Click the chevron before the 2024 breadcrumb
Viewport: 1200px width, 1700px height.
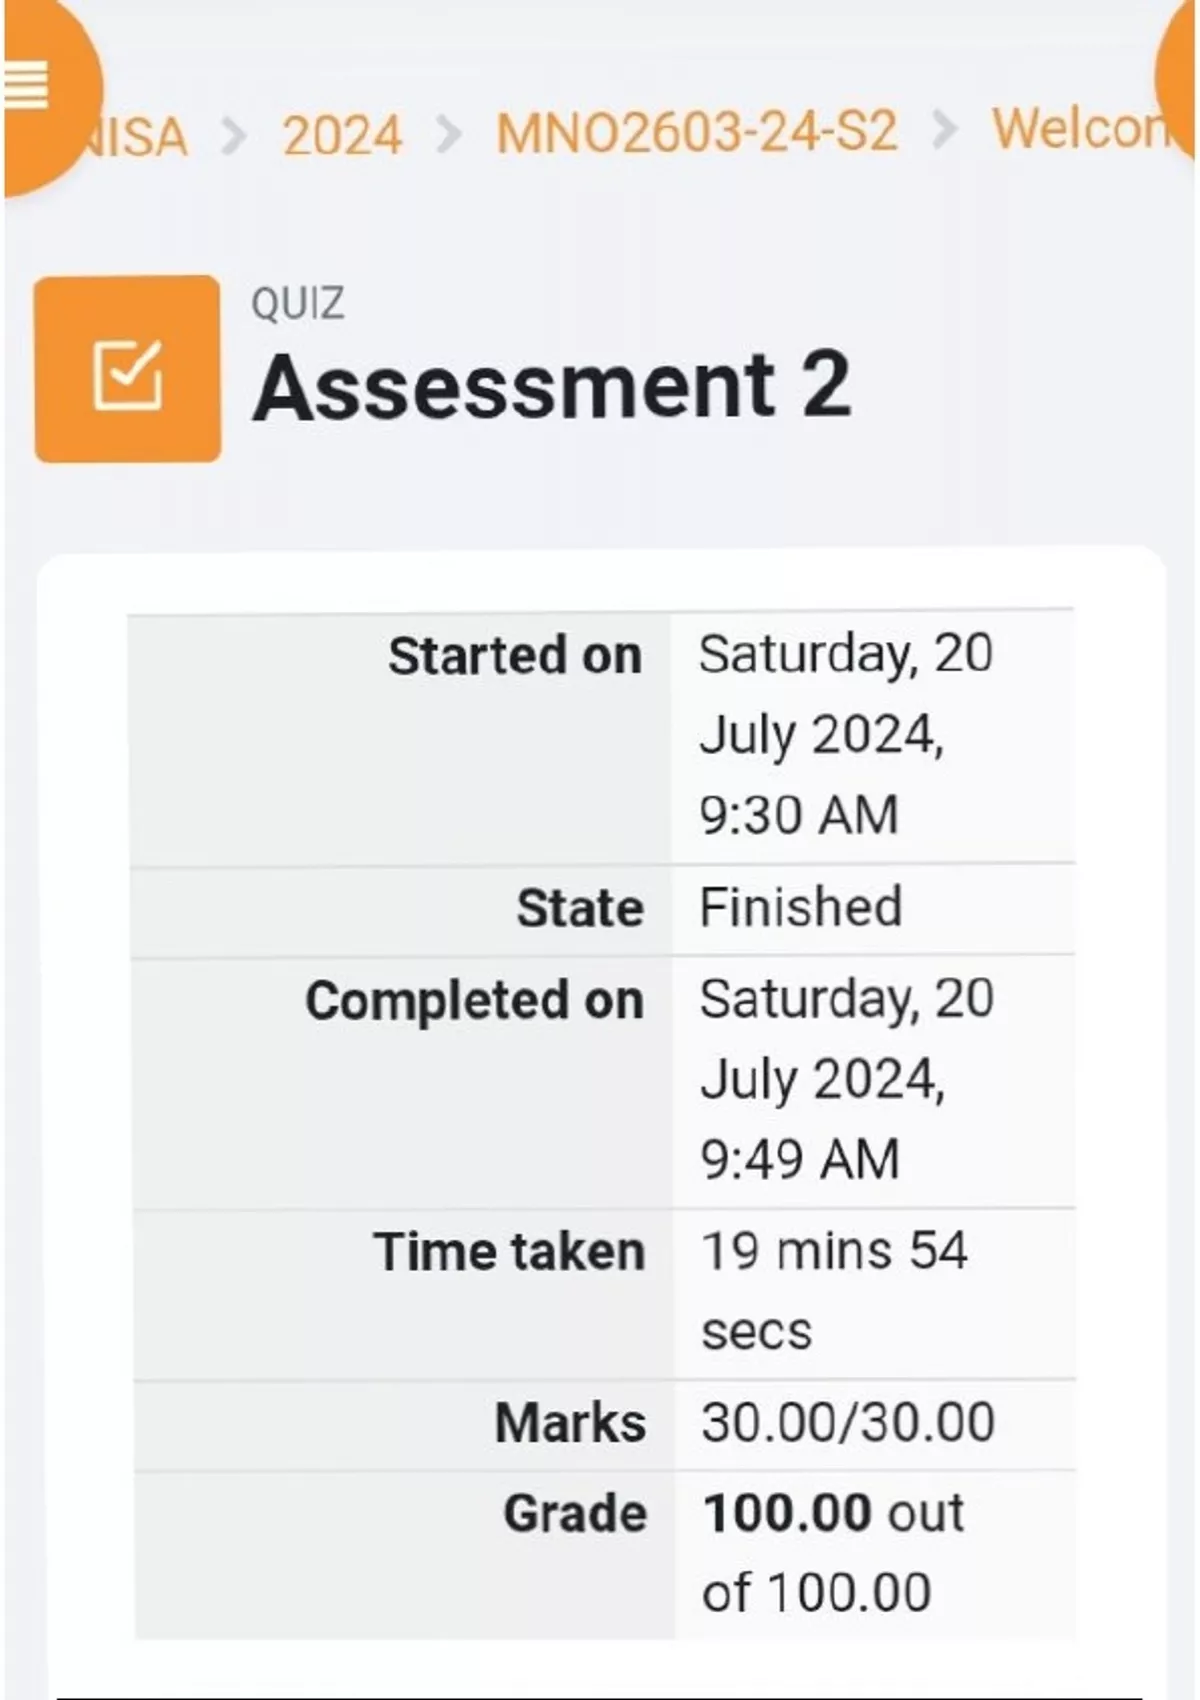tap(233, 135)
